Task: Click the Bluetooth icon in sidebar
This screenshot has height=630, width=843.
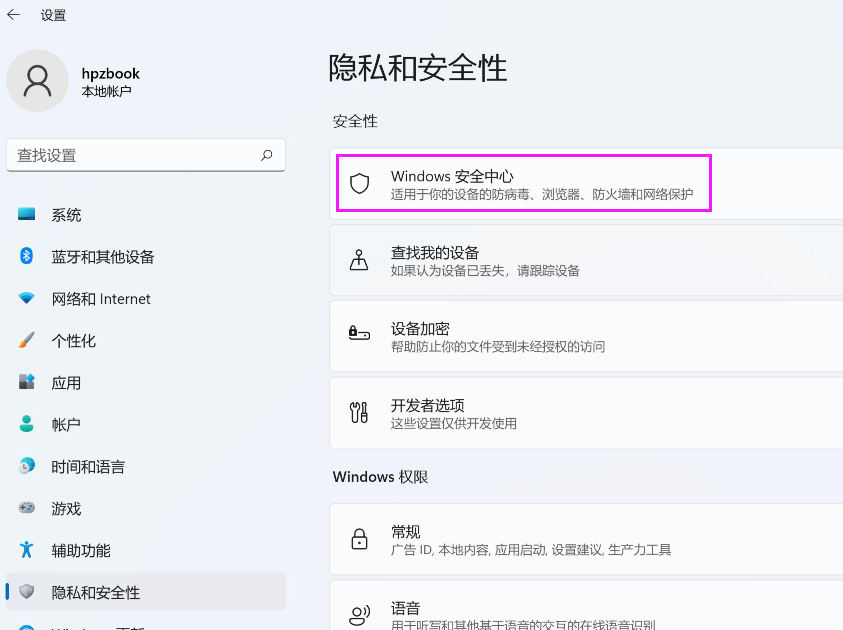Action: tap(26, 256)
